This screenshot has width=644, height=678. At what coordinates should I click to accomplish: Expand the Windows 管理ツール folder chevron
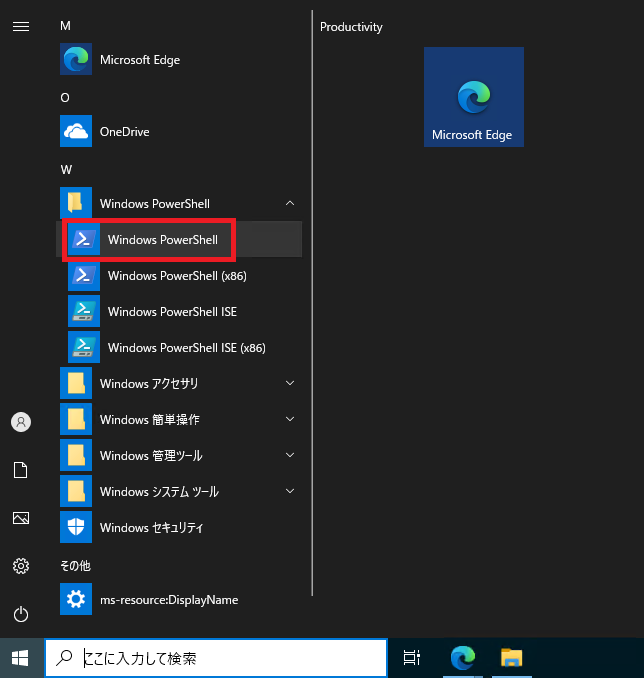(290, 455)
